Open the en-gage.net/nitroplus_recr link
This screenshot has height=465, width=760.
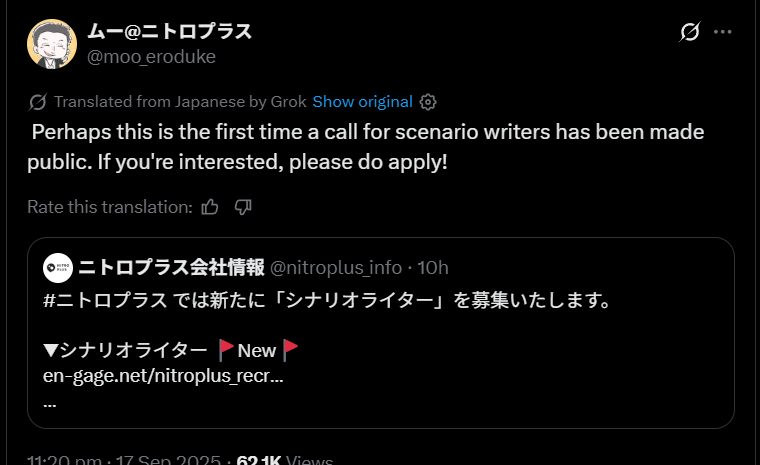click(164, 378)
